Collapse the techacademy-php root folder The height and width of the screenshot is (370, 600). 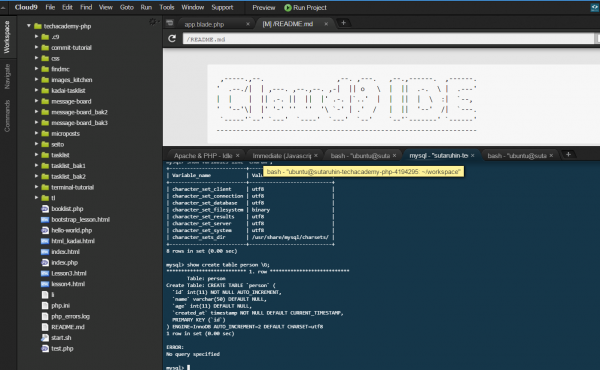29,26
